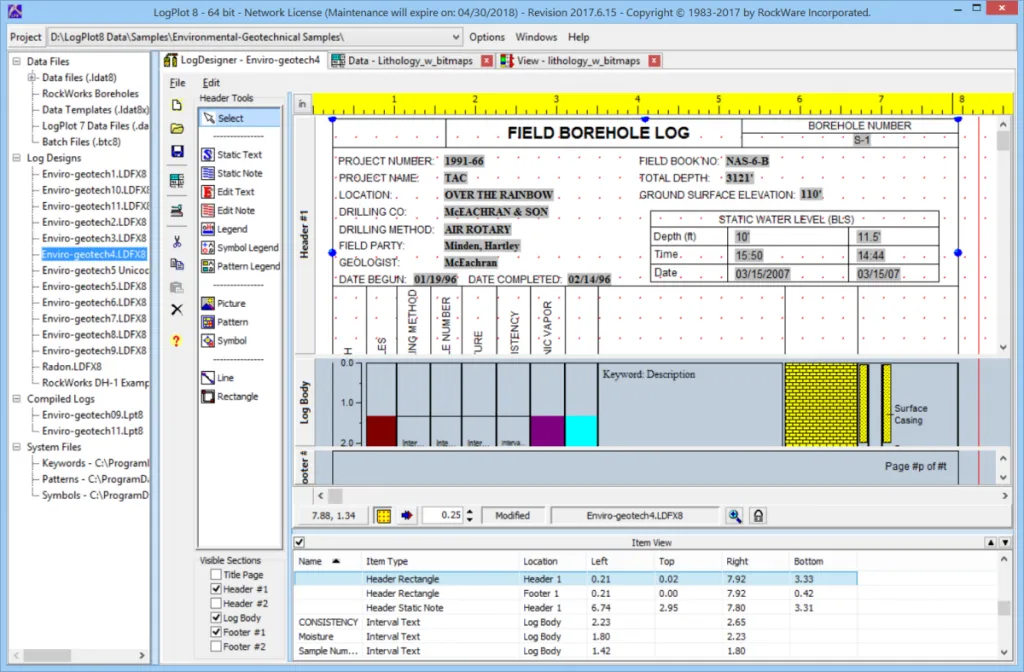Click the lock icon beside zoom

(758, 516)
